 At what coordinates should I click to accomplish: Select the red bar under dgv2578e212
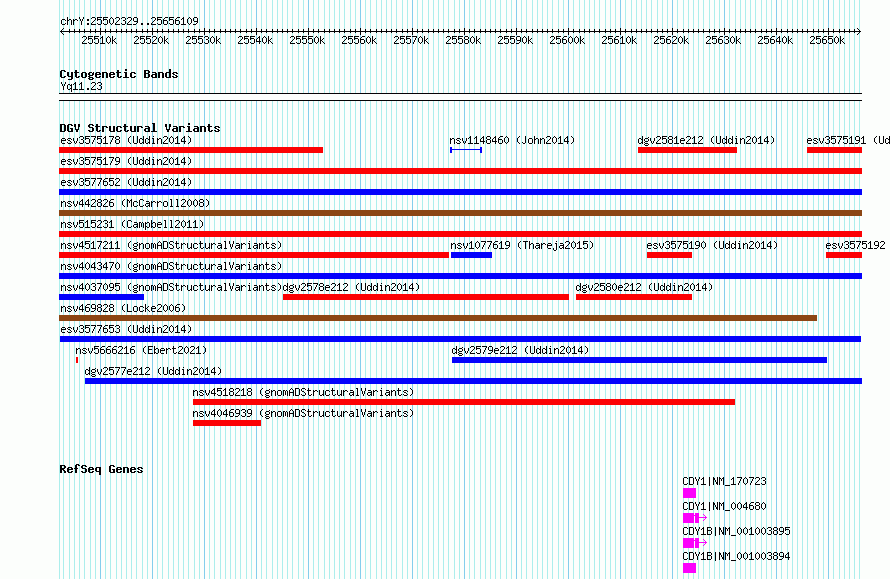426,297
